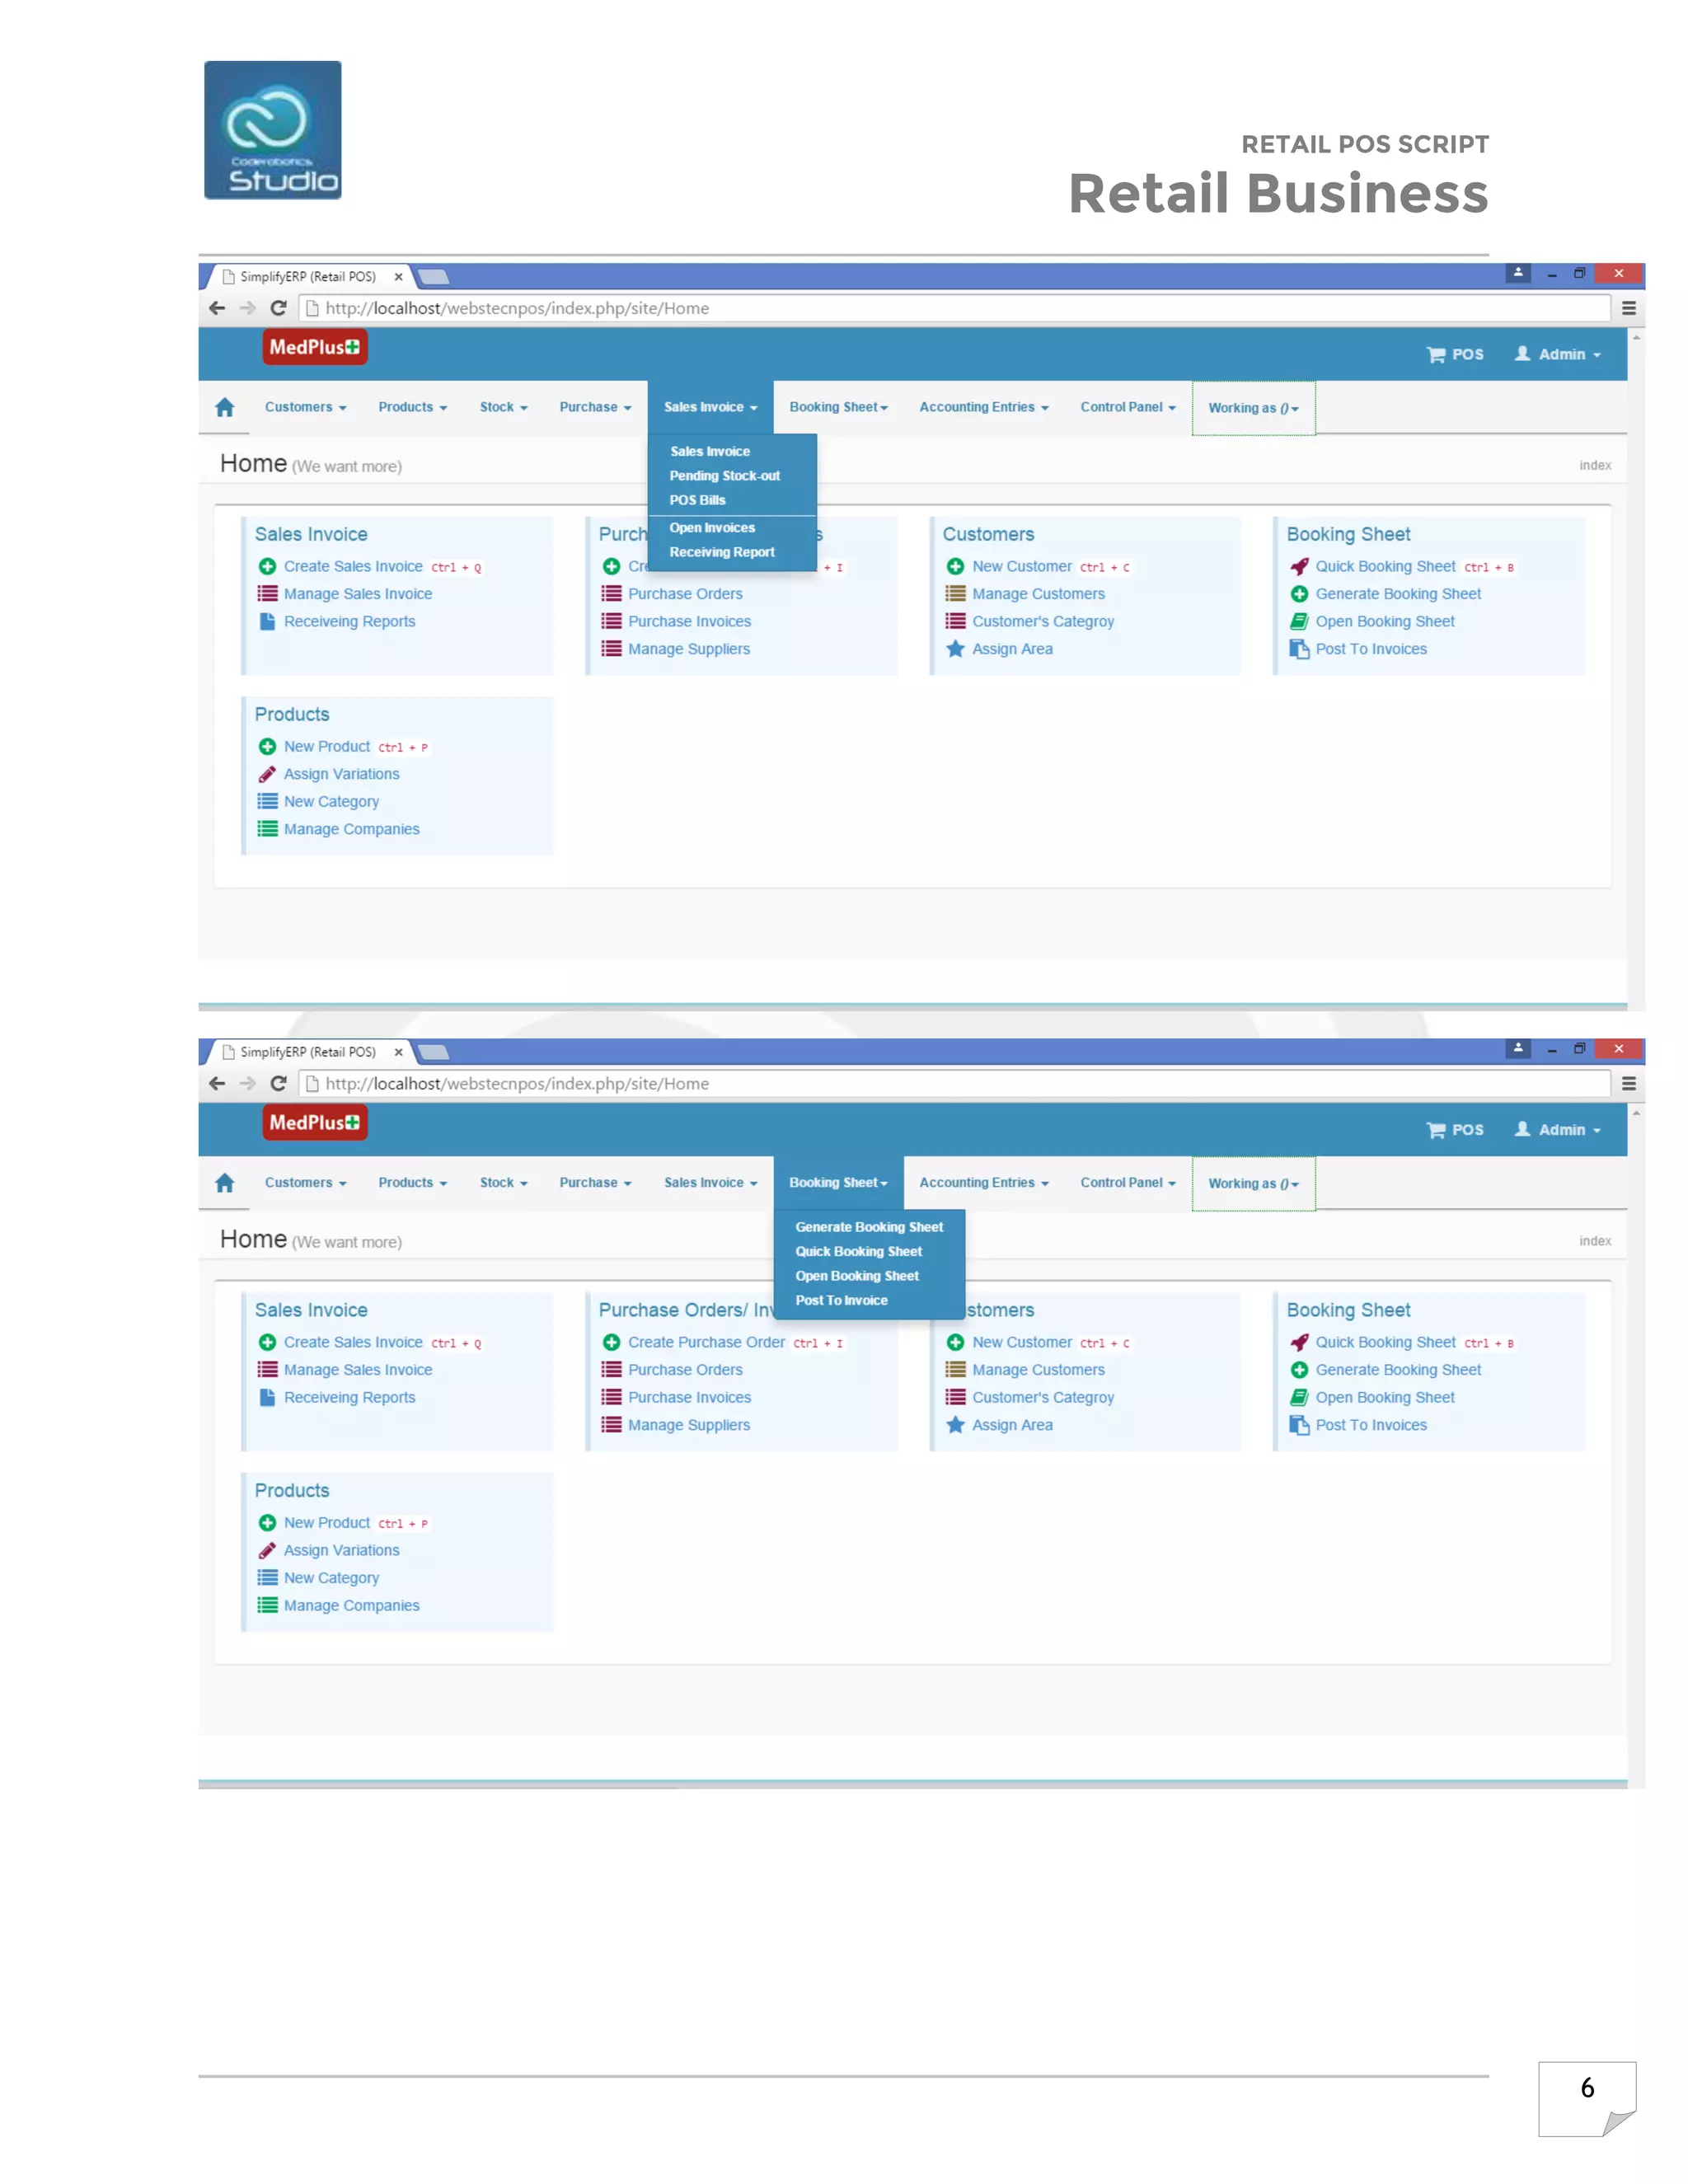Open the Manage Suppliers link in the bottom screenshot

pos(689,1425)
